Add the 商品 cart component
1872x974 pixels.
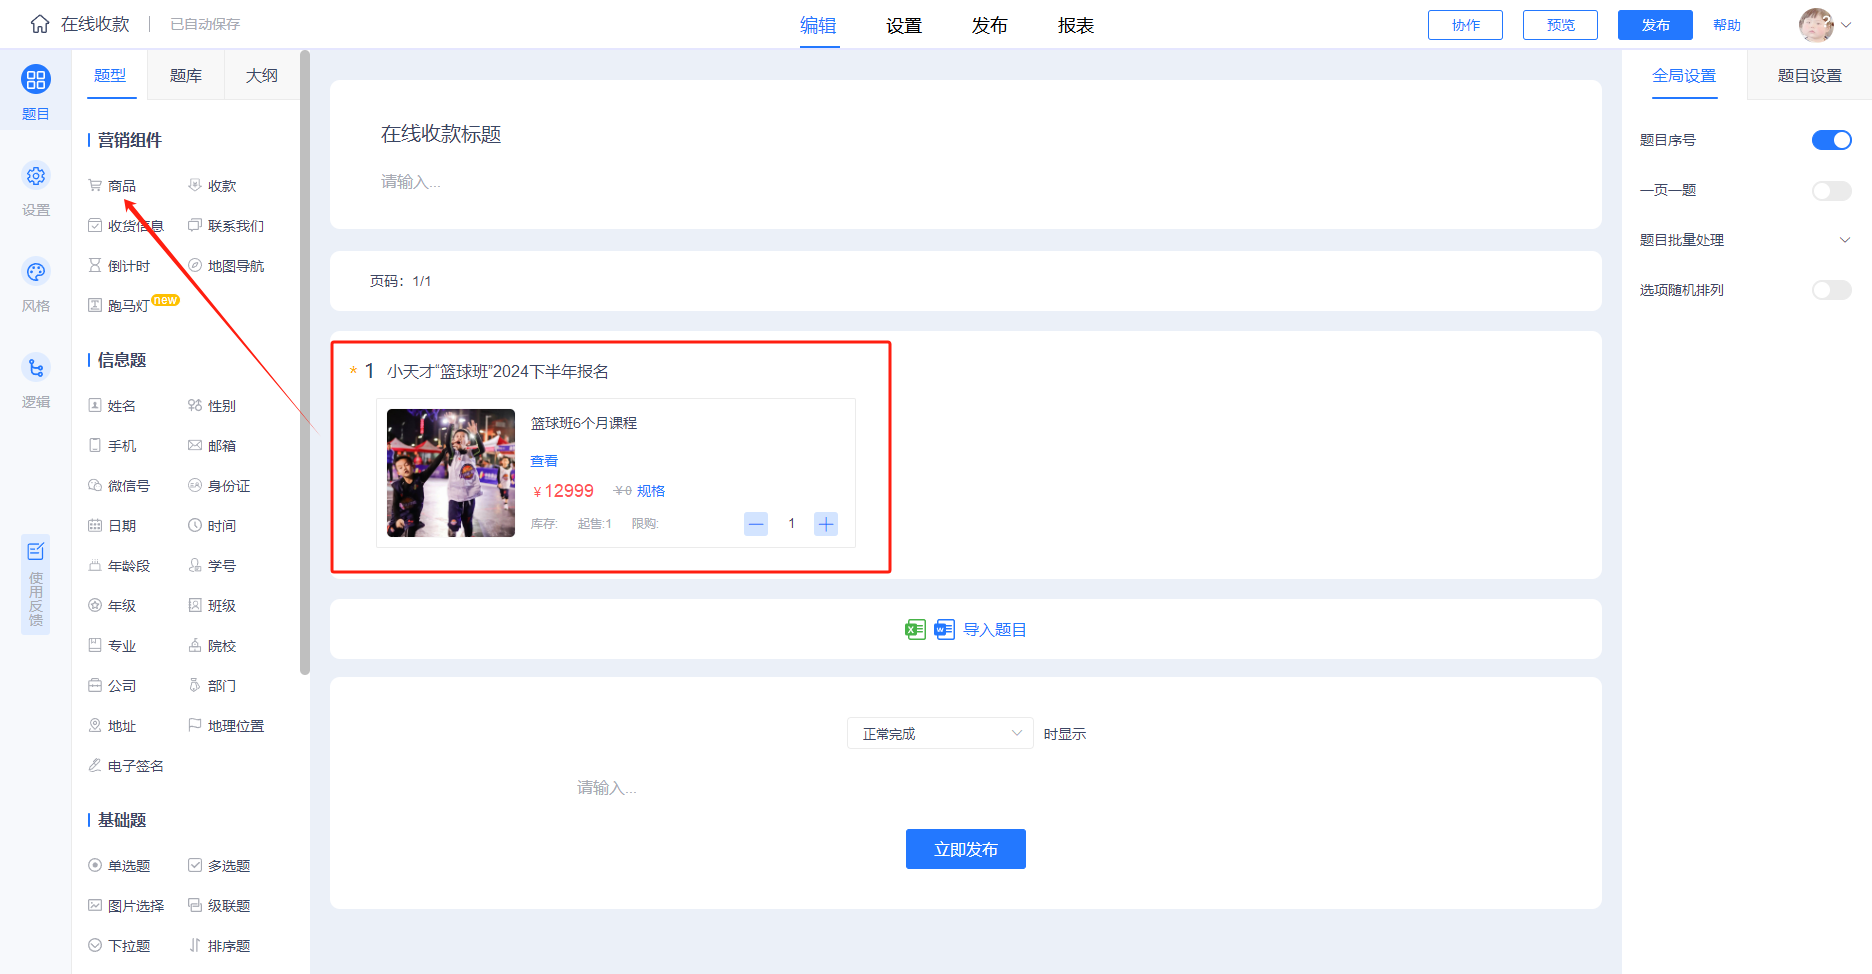[112, 186]
